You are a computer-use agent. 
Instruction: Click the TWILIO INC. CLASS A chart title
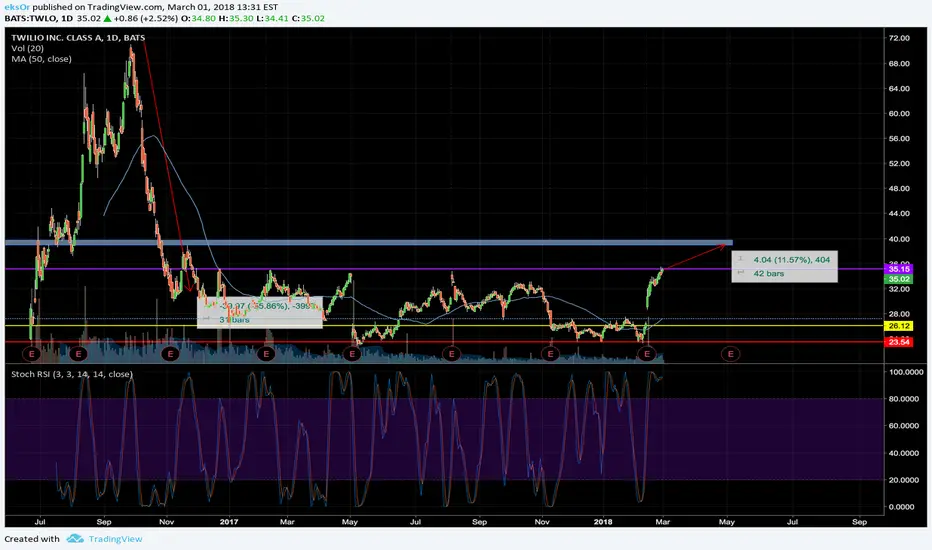coord(78,37)
